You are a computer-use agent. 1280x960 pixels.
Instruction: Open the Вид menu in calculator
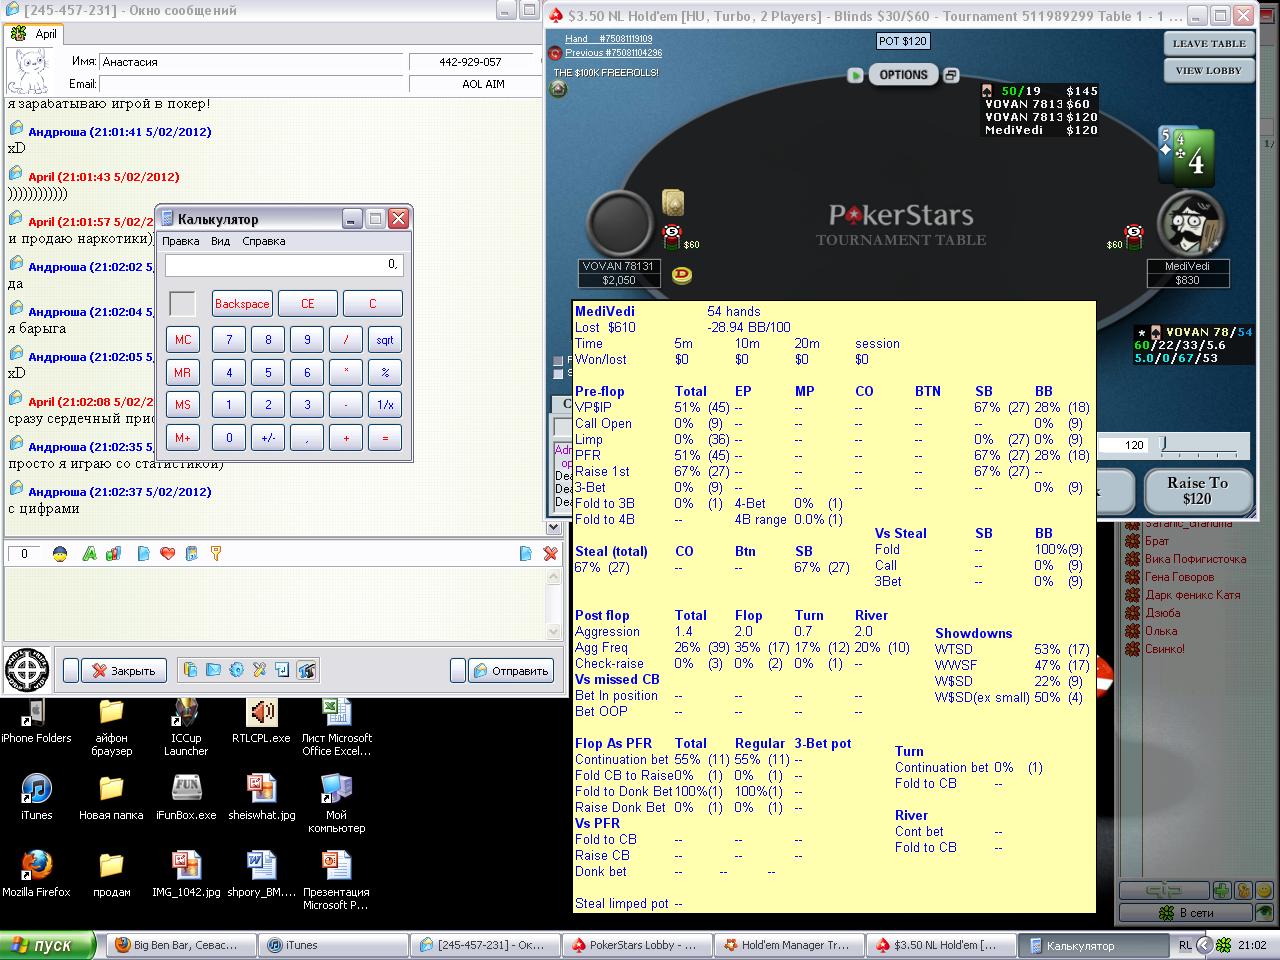[221, 241]
